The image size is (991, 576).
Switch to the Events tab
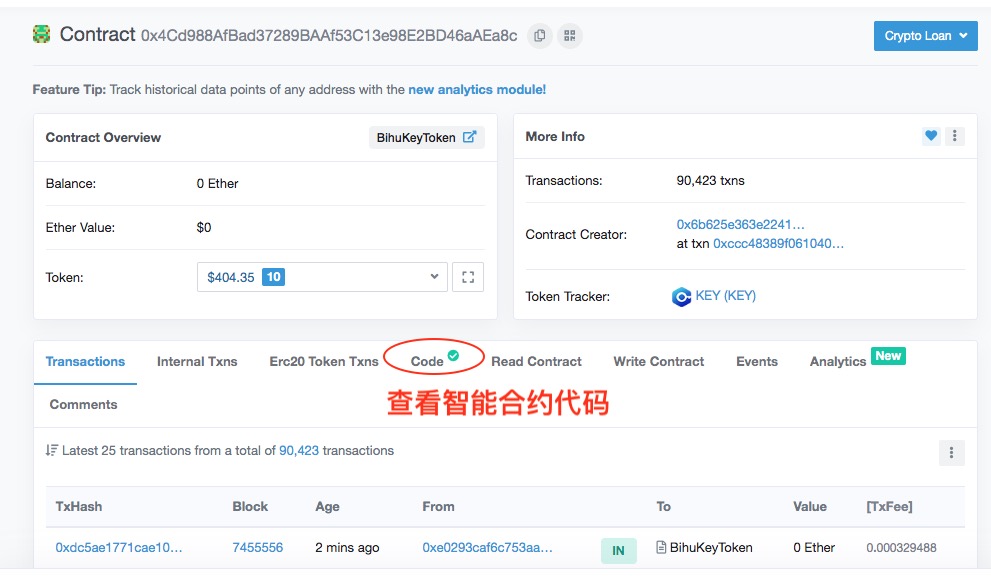757,362
